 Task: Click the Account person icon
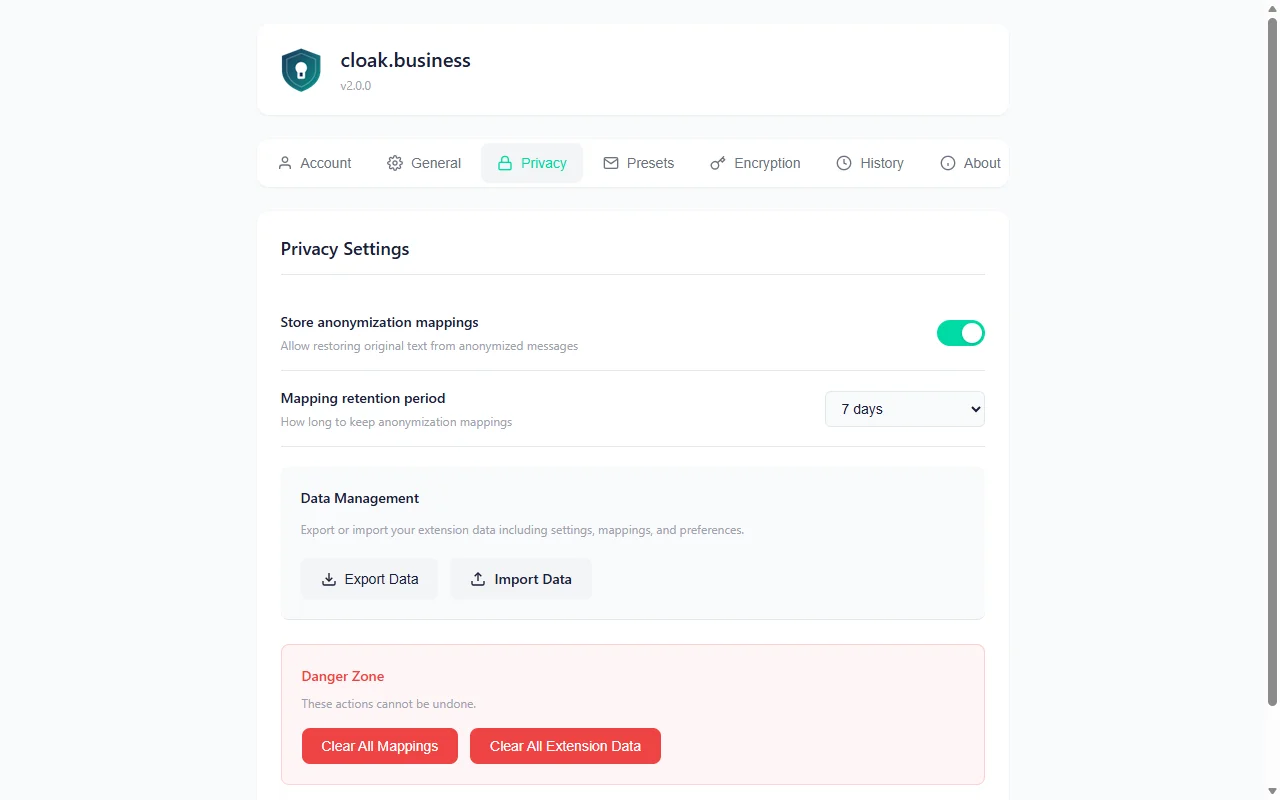[x=287, y=163]
